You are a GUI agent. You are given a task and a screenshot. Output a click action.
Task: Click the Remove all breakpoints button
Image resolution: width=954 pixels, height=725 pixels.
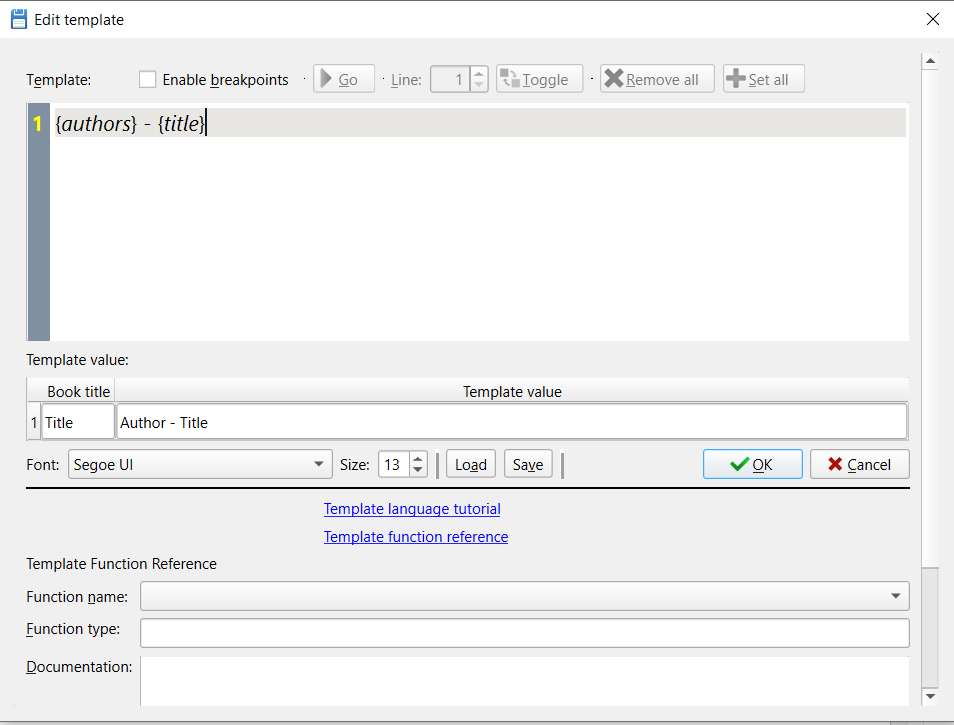coord(657,79)
